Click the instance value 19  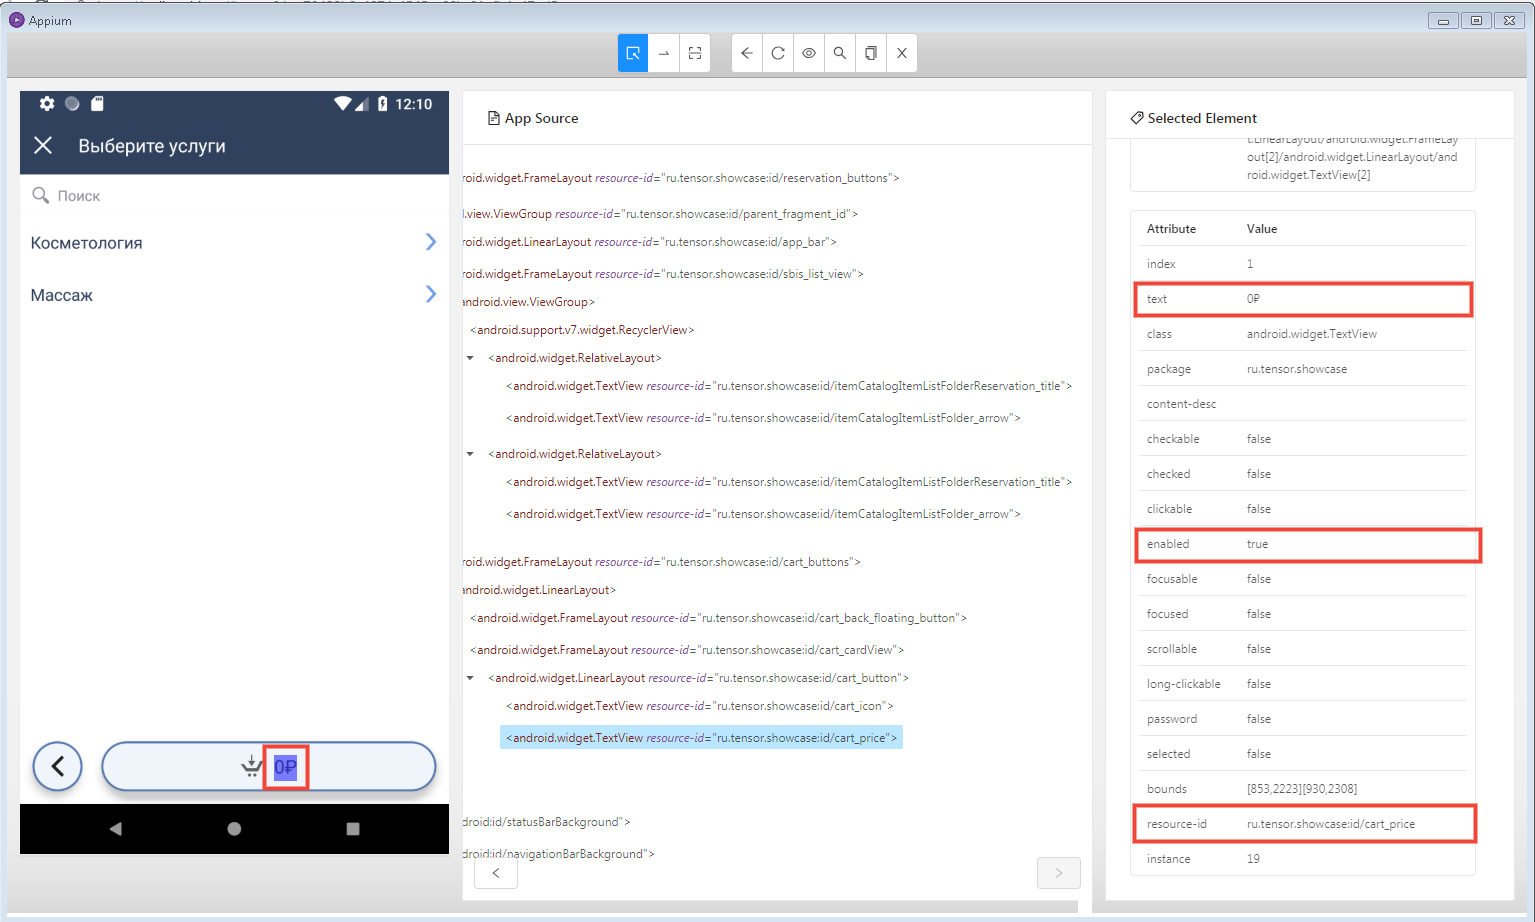[x=1253, y=859]
